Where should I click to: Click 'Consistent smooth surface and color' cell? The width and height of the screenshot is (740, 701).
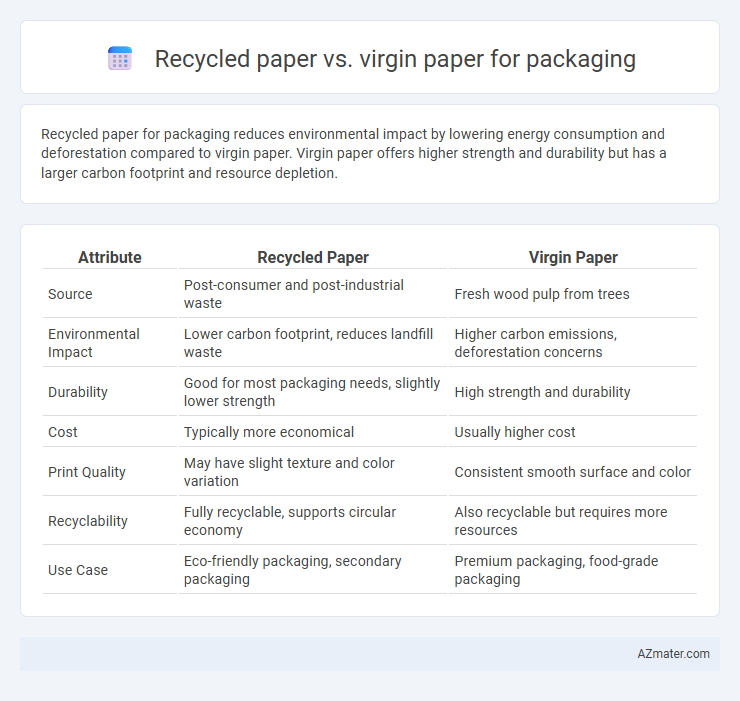click(572, 472)
